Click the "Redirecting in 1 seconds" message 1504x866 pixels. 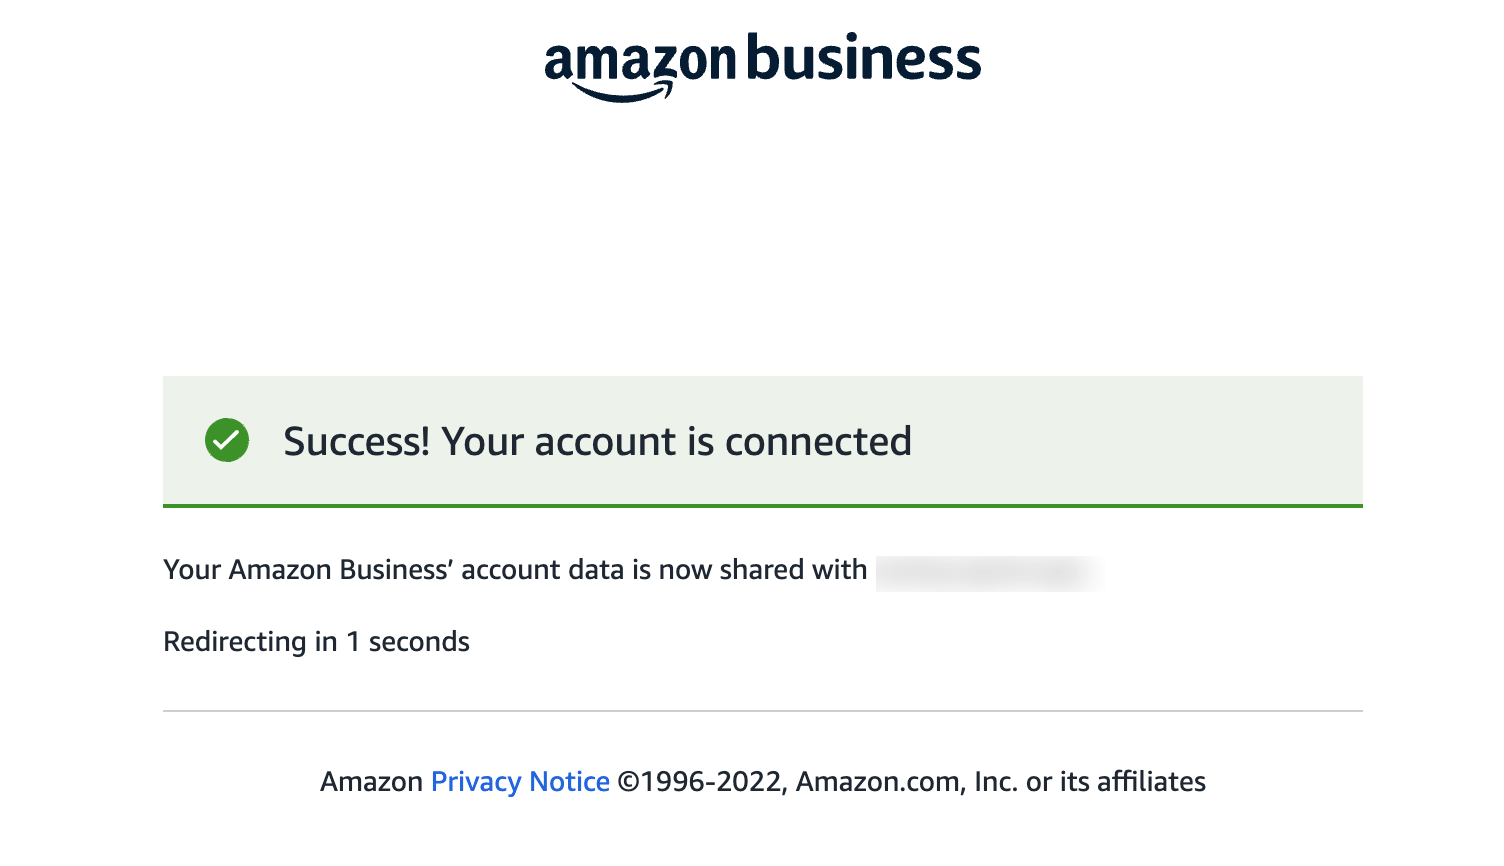pos(316,641)
